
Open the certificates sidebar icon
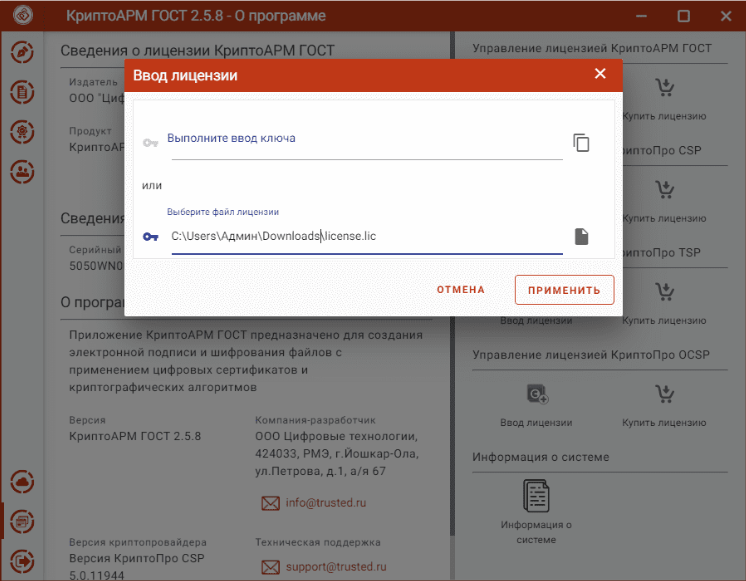click(x=22, y=132)
